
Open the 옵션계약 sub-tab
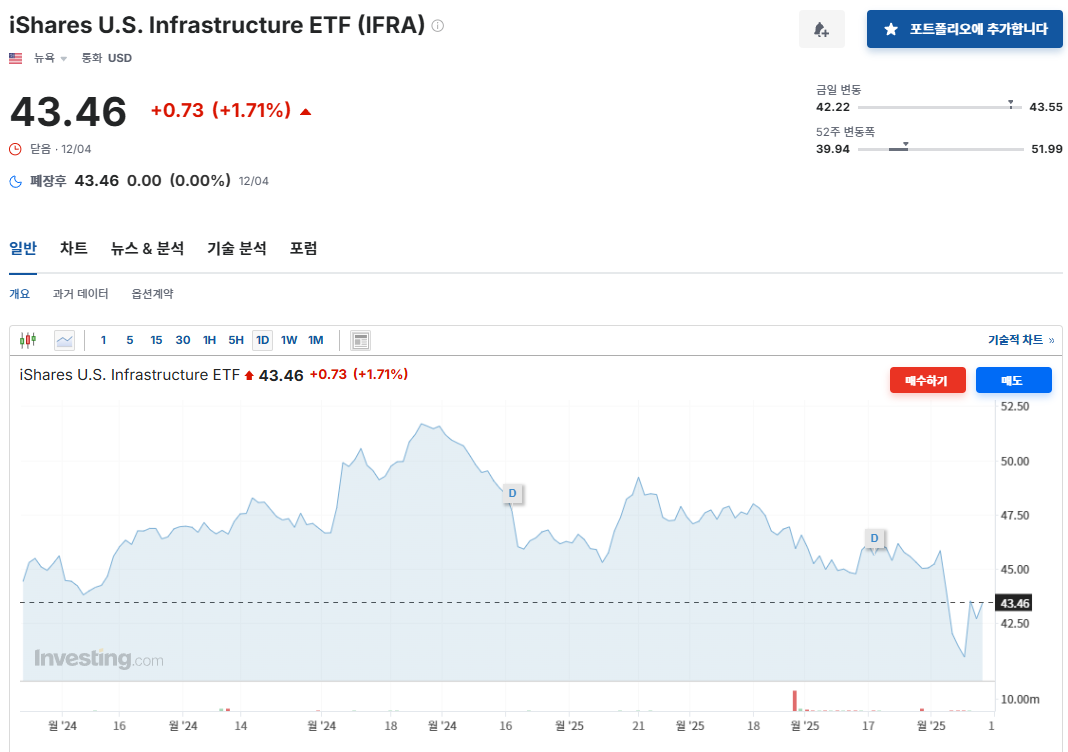(x=152, y=294)
